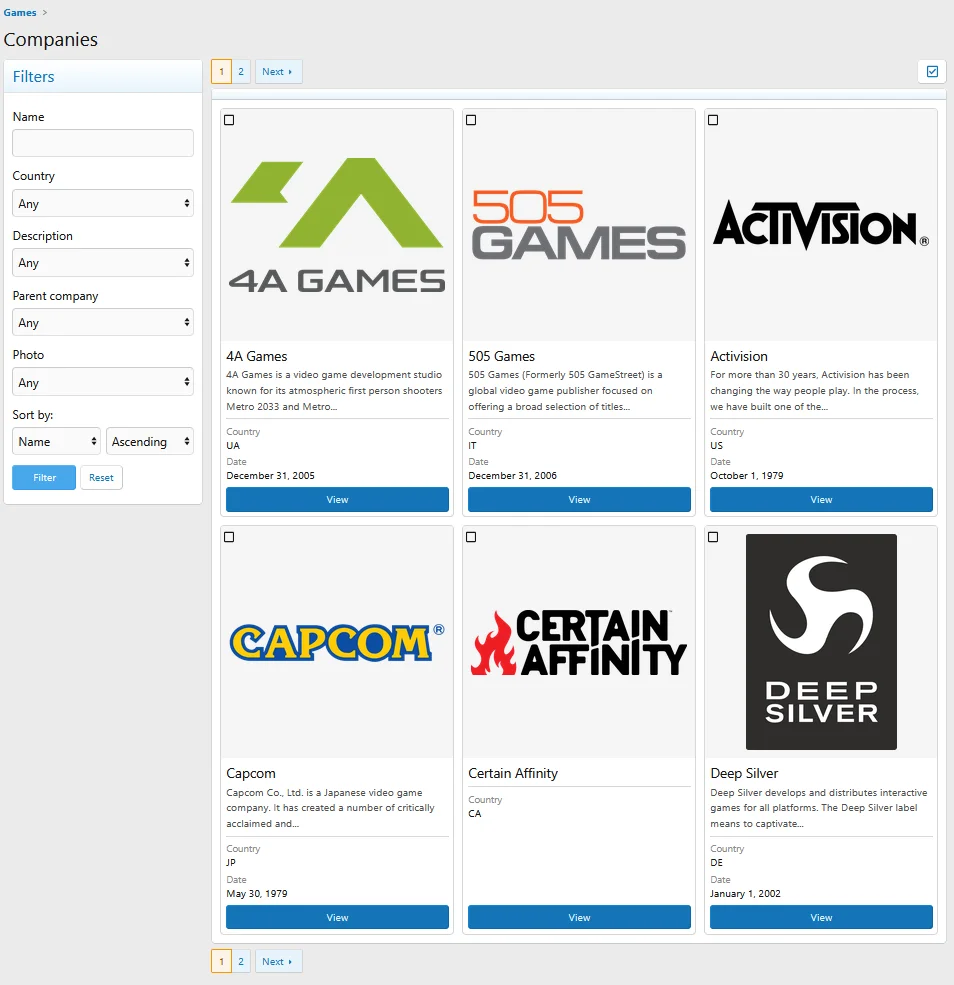This screenshot has height=985, width=954.
Task: Click the Certain Affinity logo image
Action: point(579,642)
